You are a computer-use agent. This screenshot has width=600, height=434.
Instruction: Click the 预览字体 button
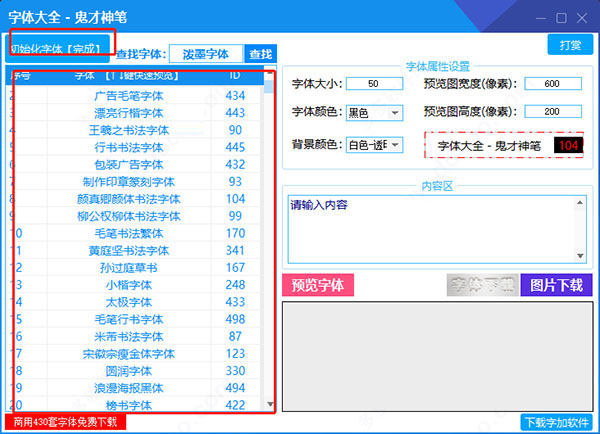click(x=318, y=285)
